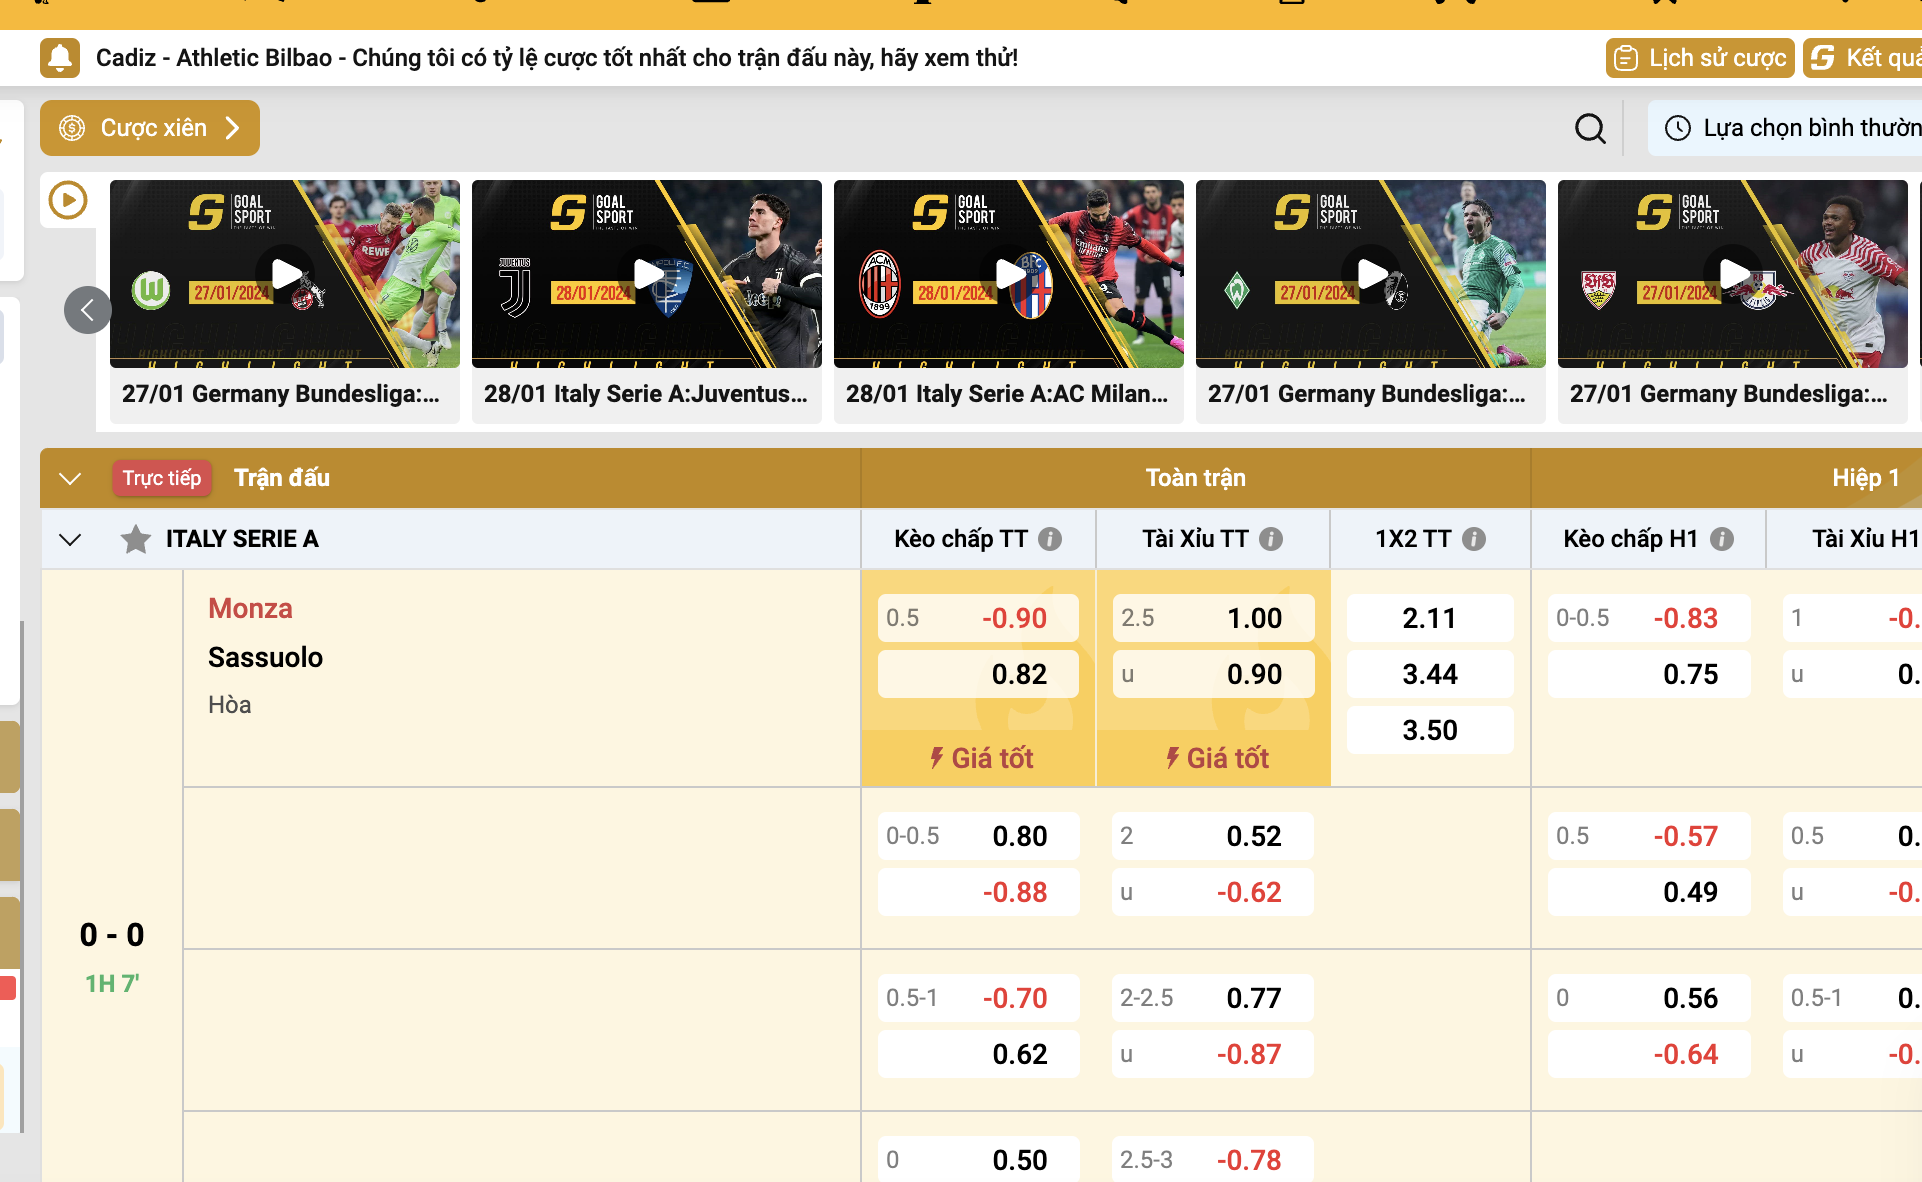Image resolution: width=1922 pixels, height=1182 pixels.
Task: Open the search magnifier icon
Action: (1590, 128)
